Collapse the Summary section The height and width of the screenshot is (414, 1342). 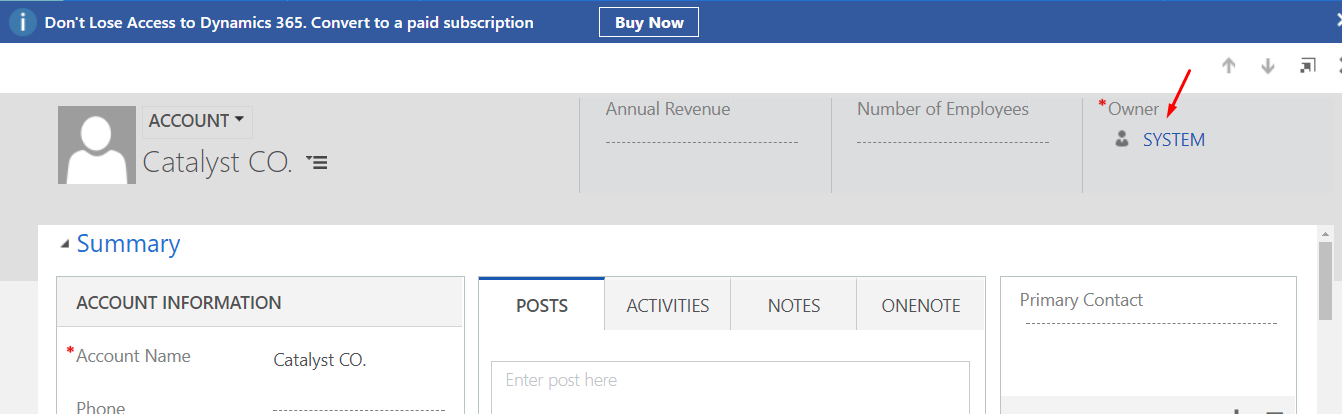(x=66, y=244)
